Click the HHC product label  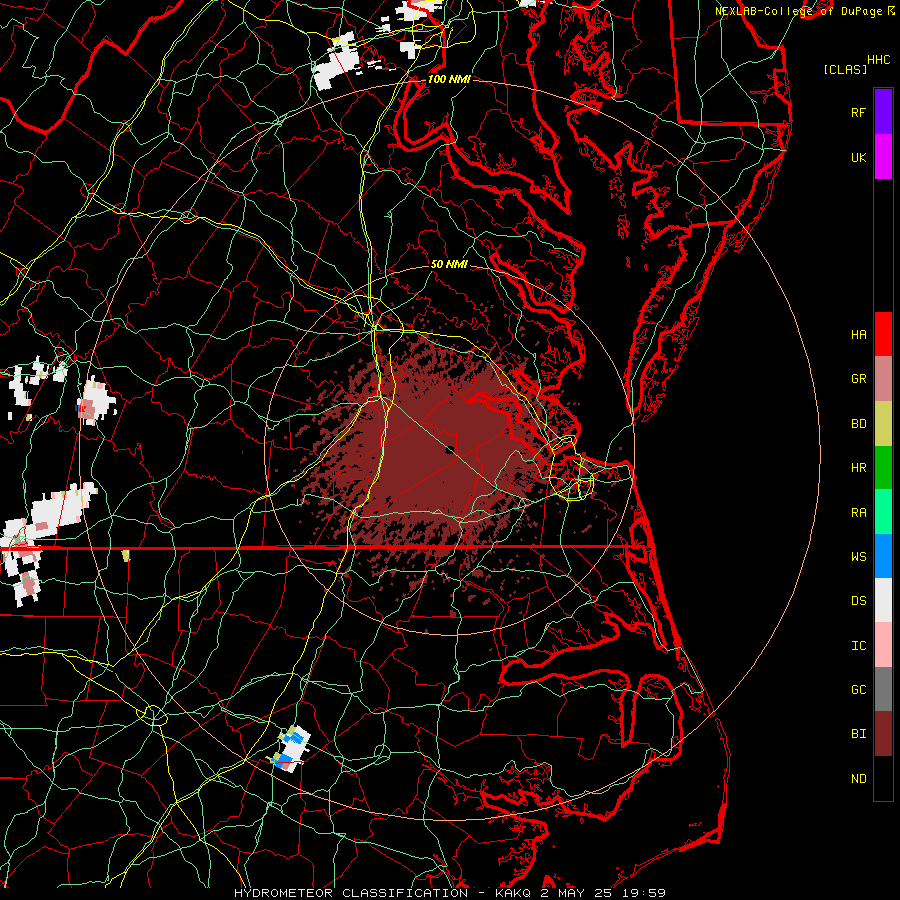tap(878, 60)
